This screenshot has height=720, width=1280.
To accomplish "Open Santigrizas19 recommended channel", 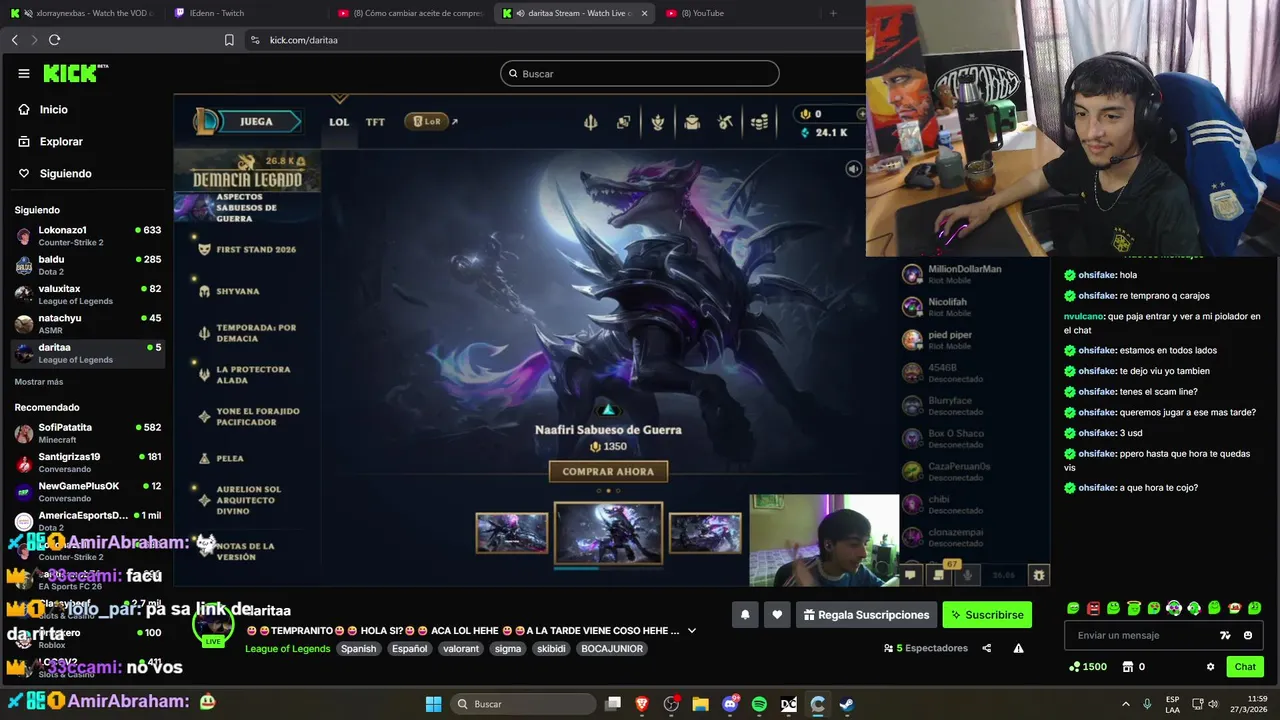I will click(x=88, y=462).
